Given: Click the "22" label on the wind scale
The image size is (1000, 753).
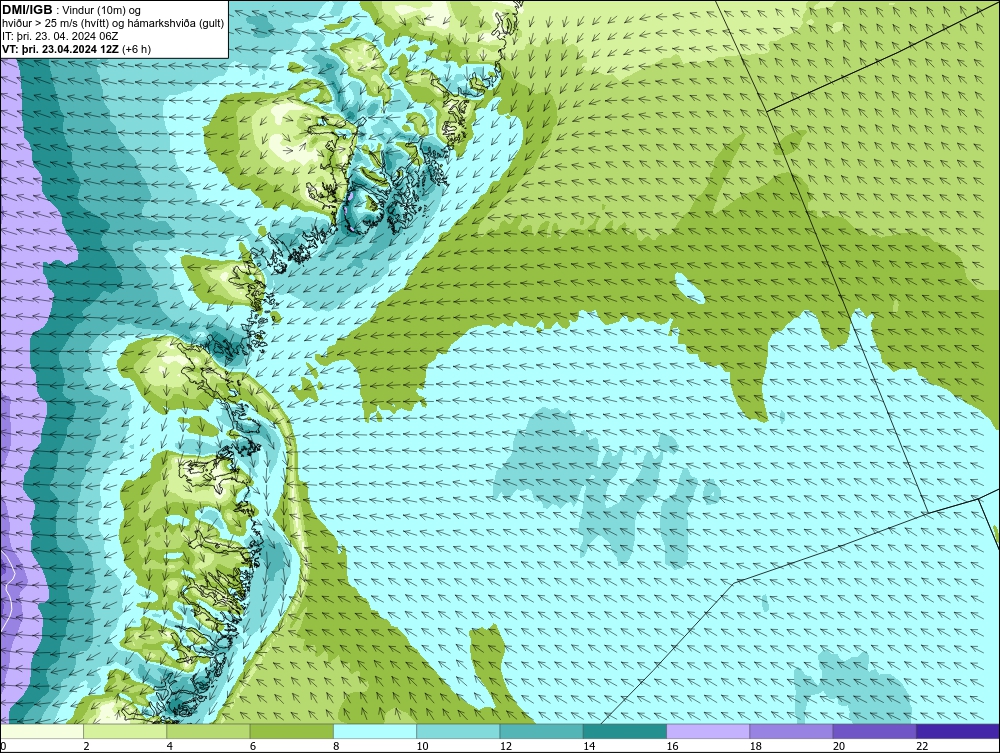Looking at the screenshot, I should click(x=922, y=747).
